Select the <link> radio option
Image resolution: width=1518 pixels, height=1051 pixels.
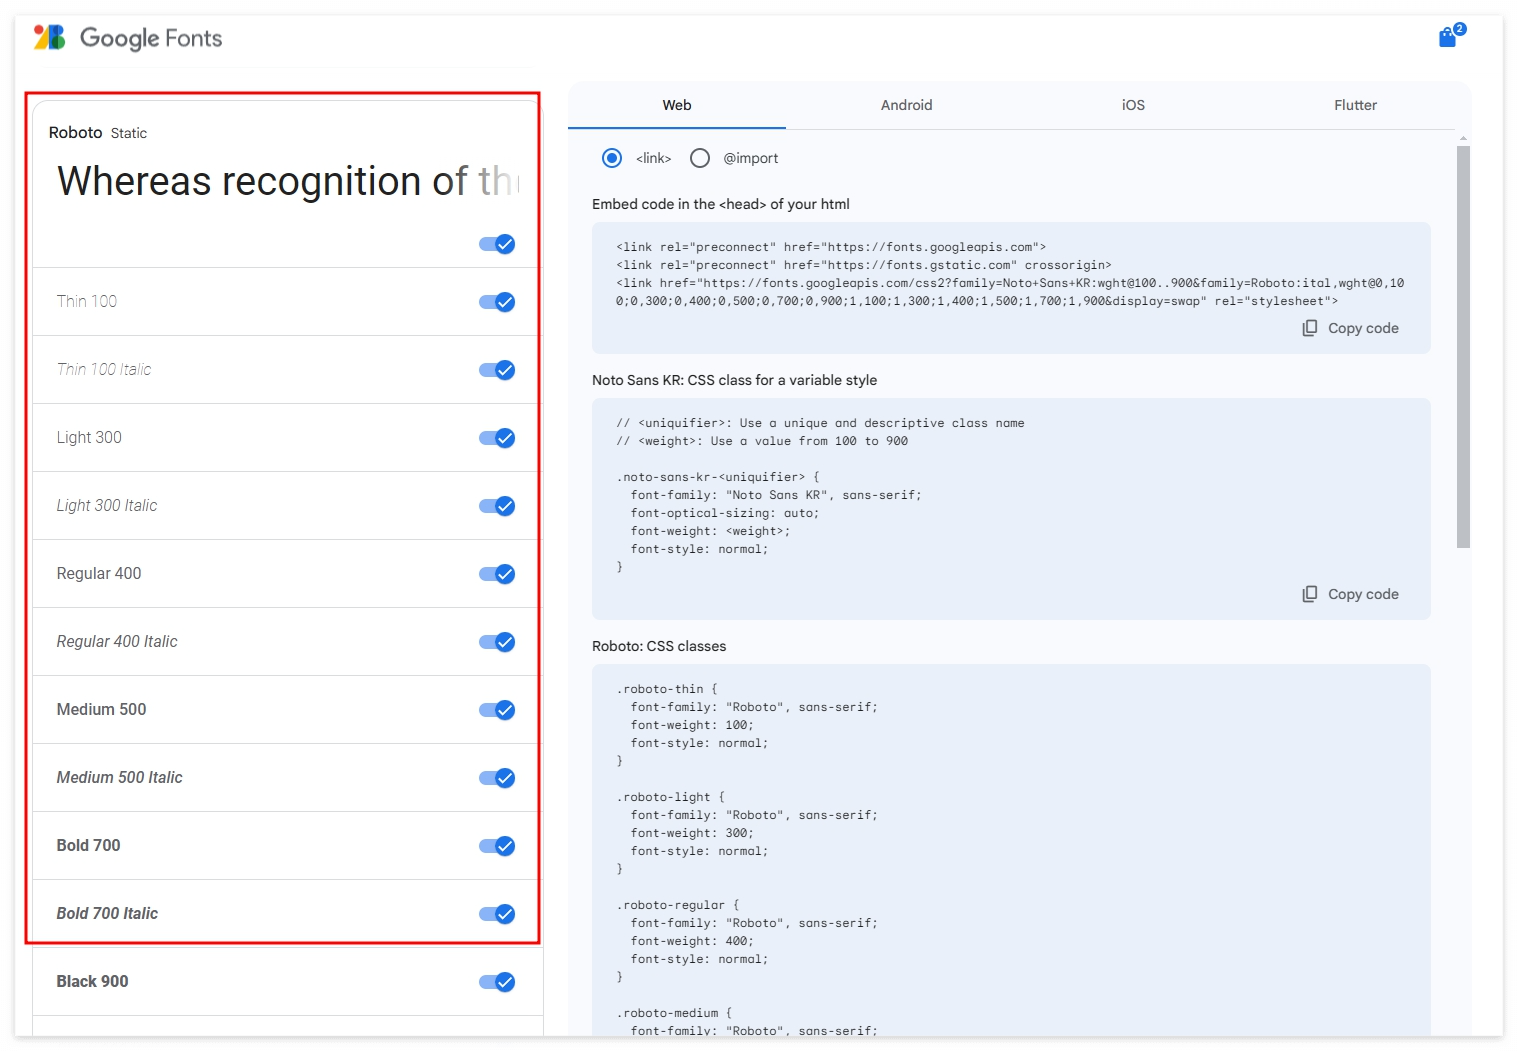[x=612, y=158]
